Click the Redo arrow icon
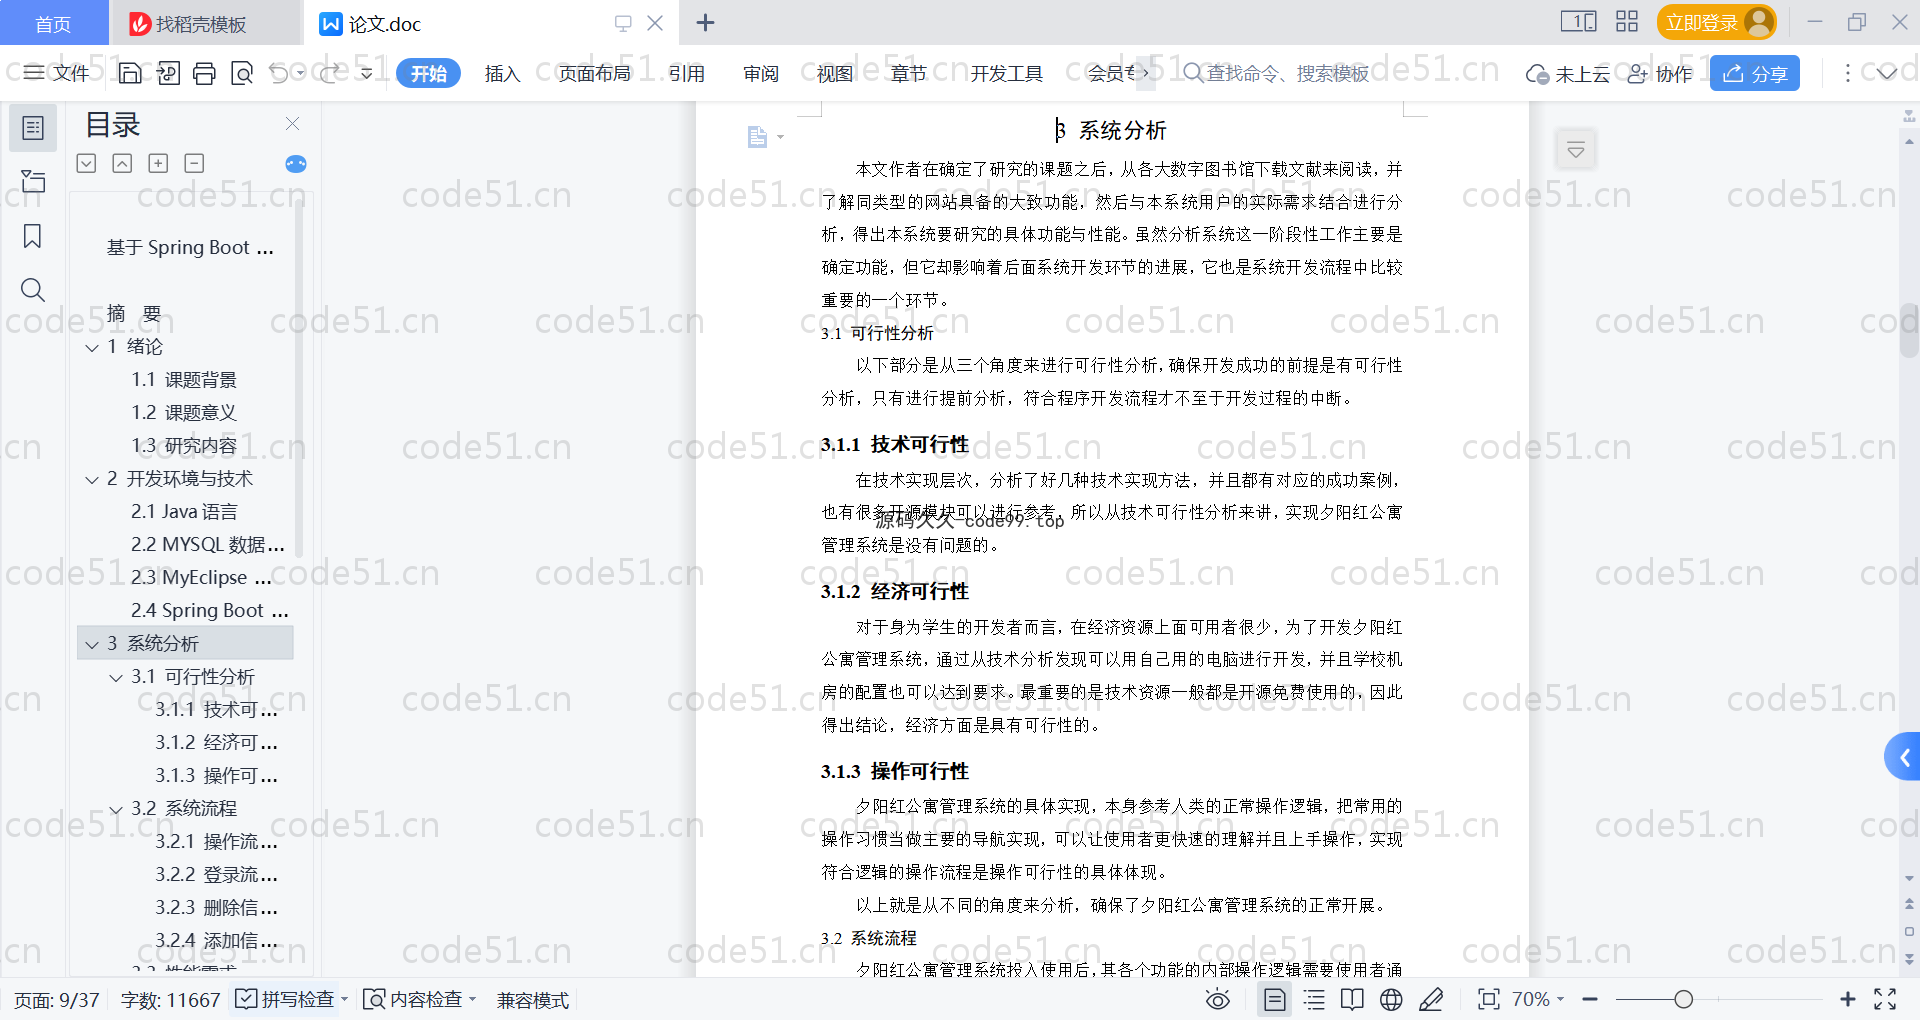Screen dimensions: 1920x1020 [330, 73]
